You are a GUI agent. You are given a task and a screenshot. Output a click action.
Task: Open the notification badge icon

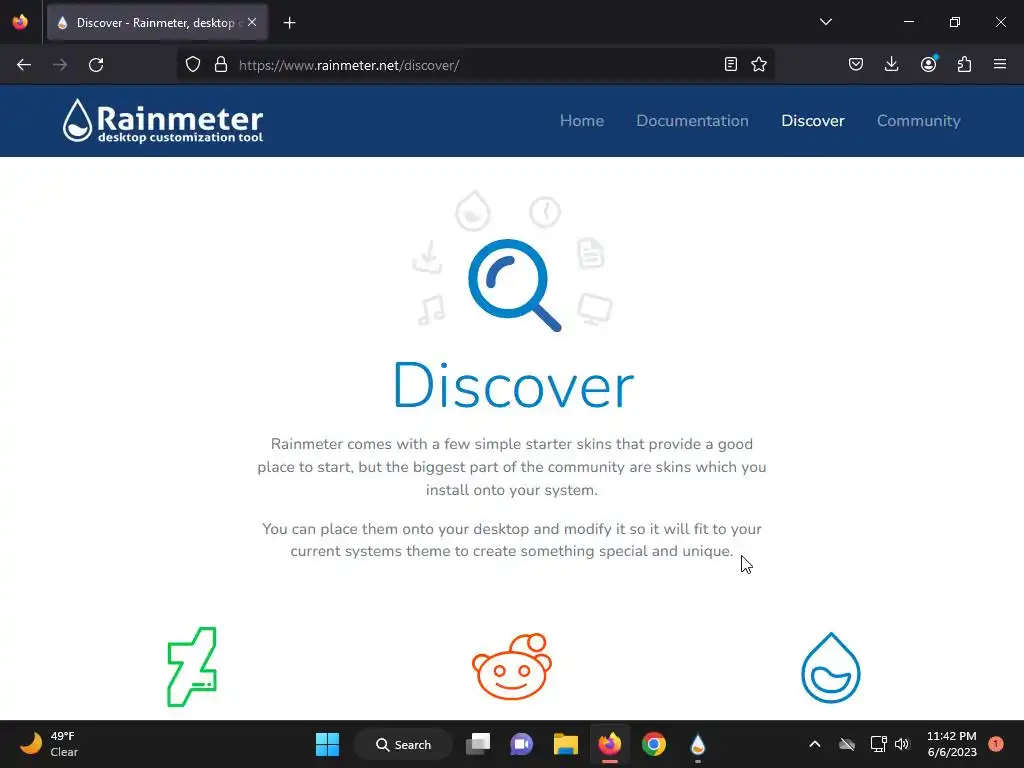tap(996, 744)
